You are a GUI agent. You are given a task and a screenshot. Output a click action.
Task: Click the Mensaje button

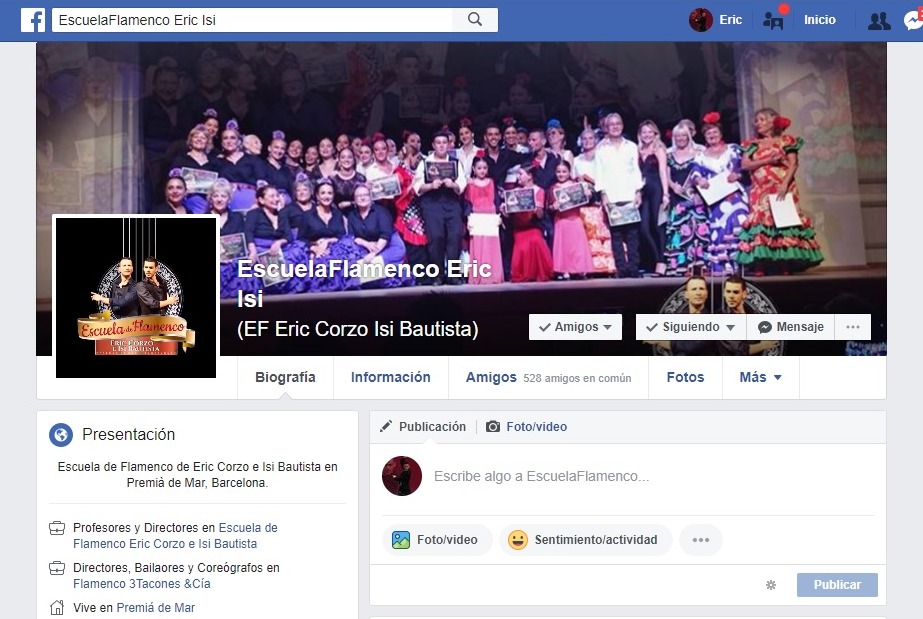point(791,327)
